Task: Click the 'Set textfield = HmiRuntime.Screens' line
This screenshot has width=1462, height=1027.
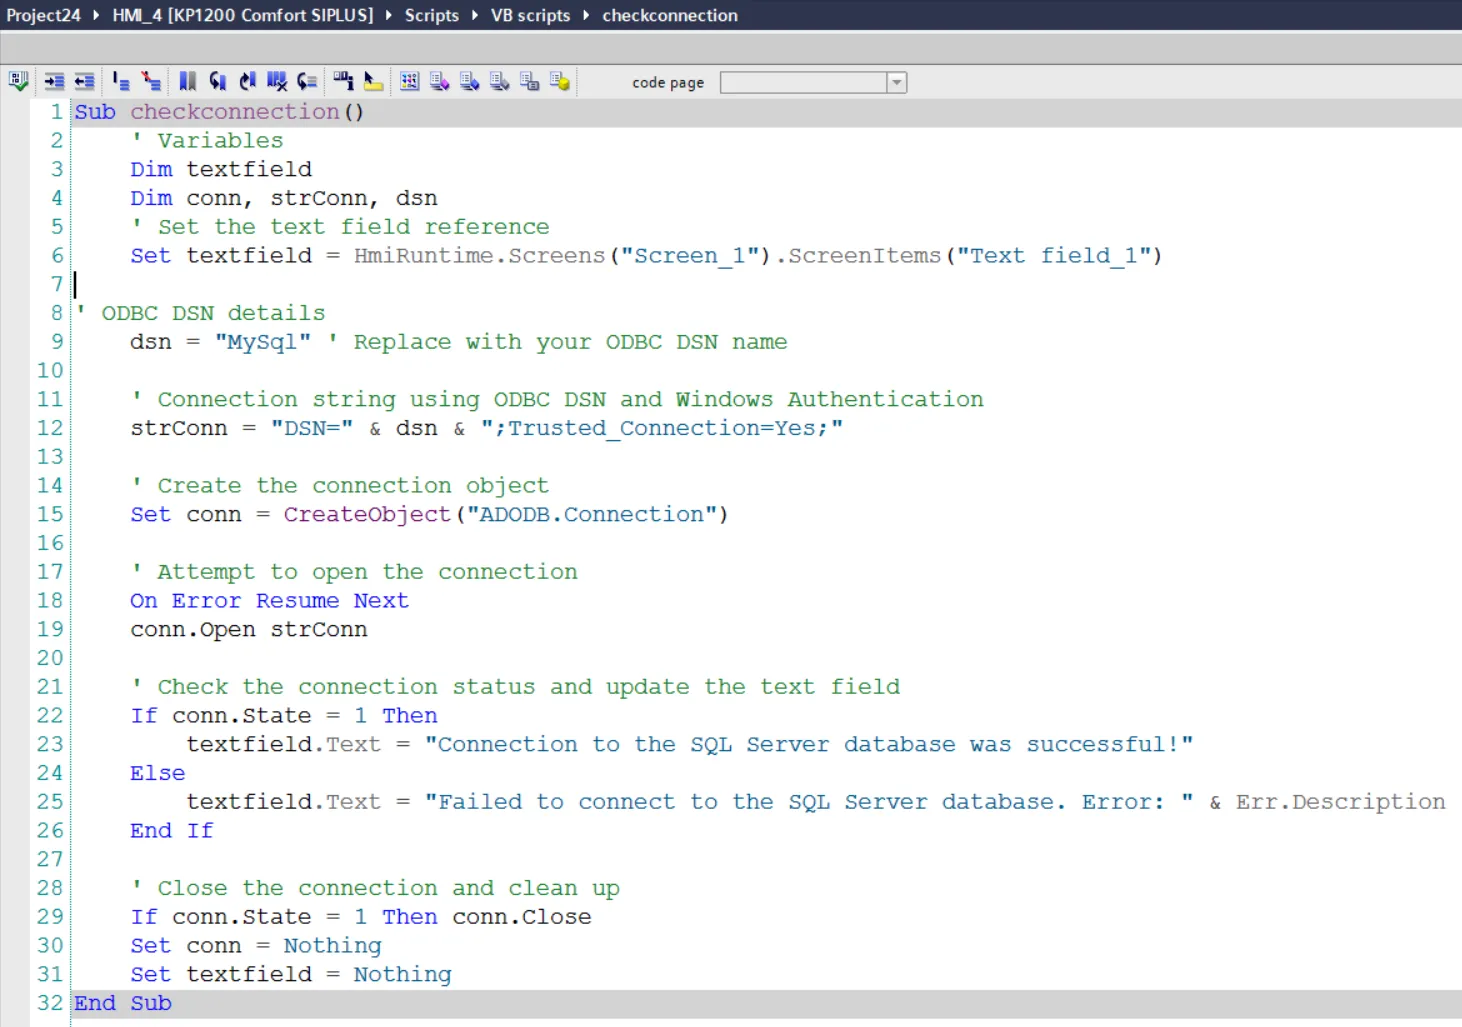Action: point(646,256)
